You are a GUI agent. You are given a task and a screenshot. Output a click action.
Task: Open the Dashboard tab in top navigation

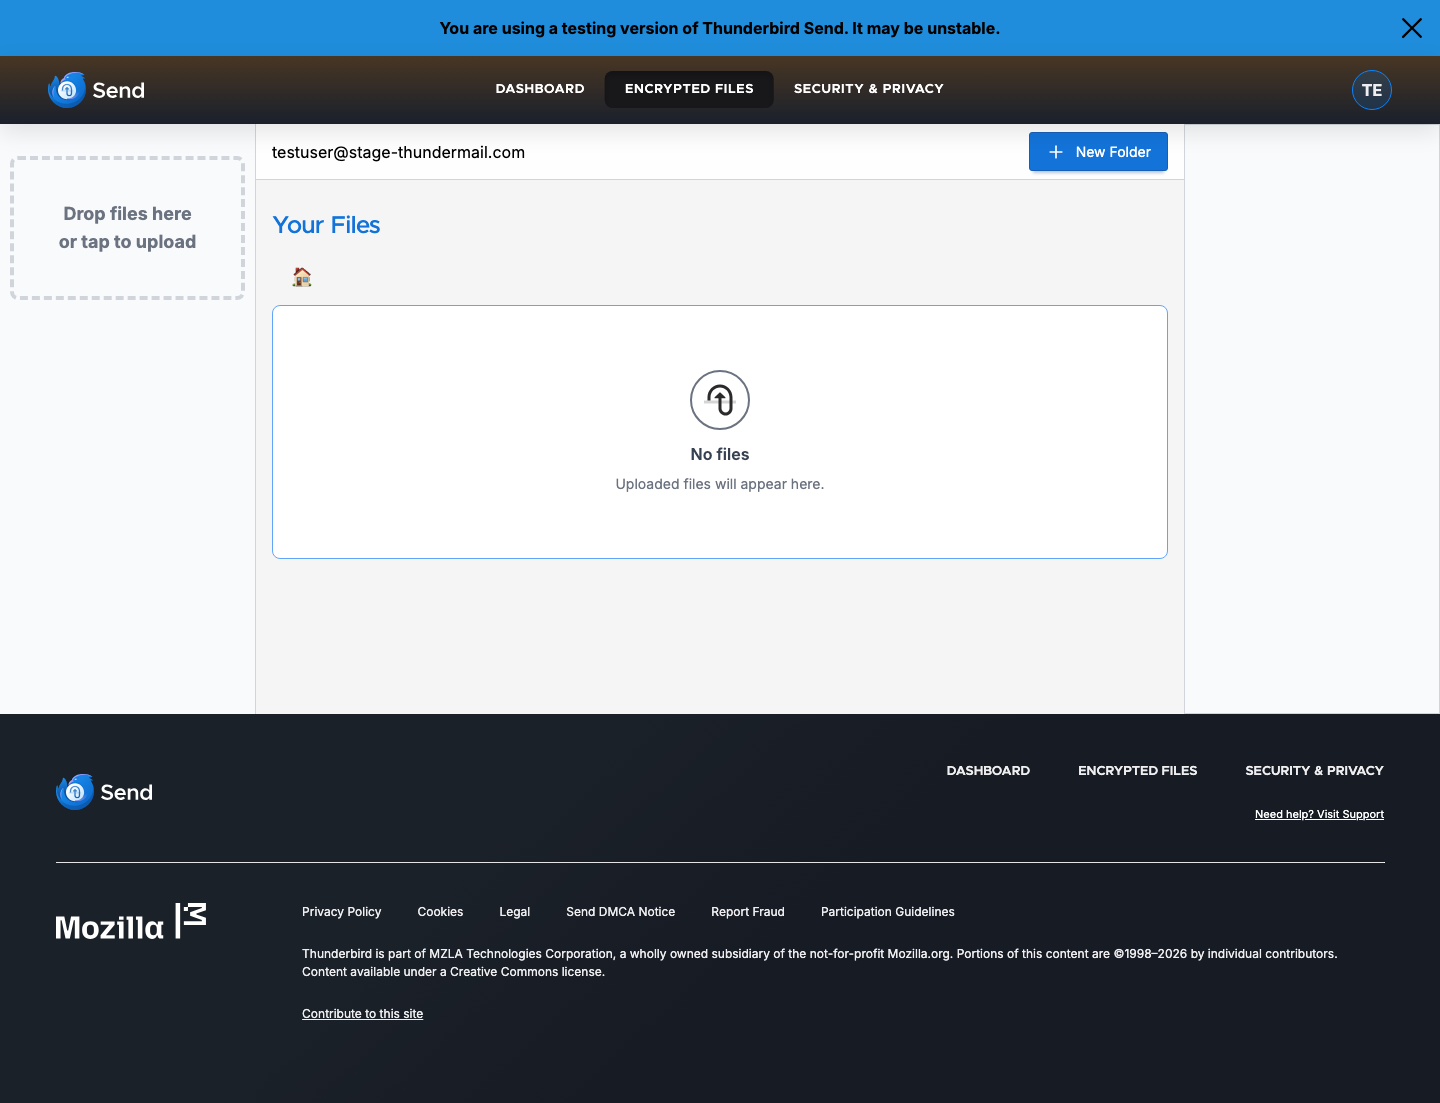[x=540, y=89]
